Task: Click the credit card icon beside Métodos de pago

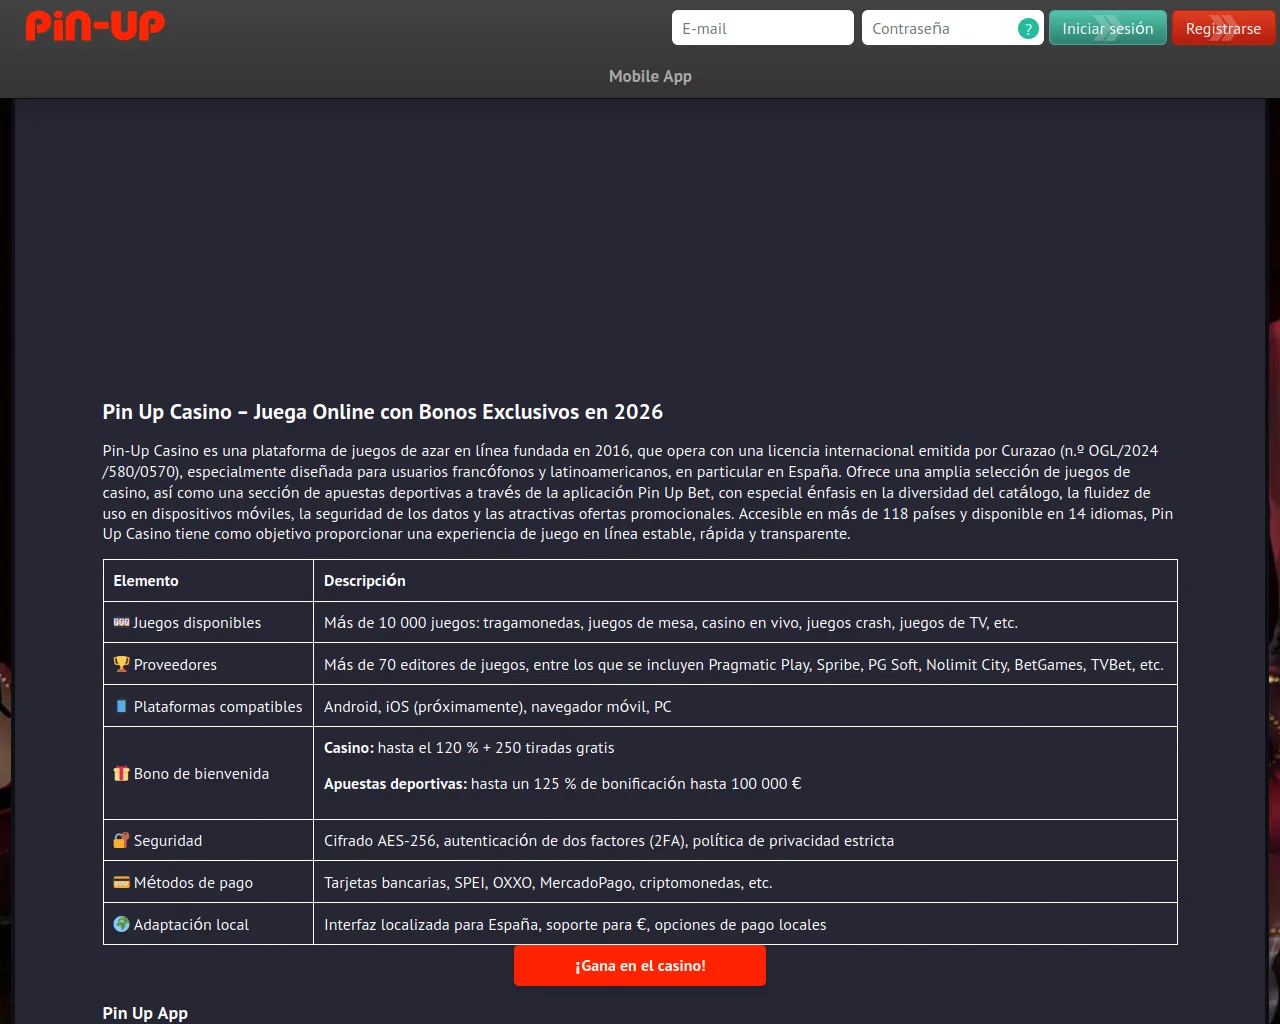Action: point(121,882)
